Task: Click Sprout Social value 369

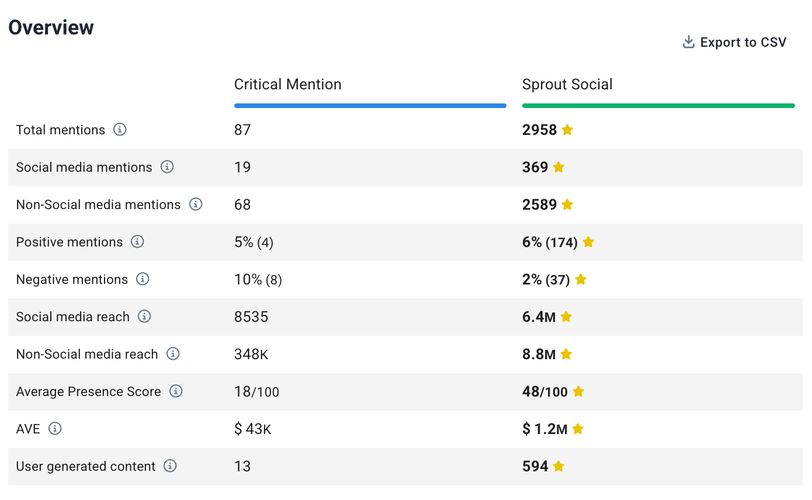Action: coord(535,167)
